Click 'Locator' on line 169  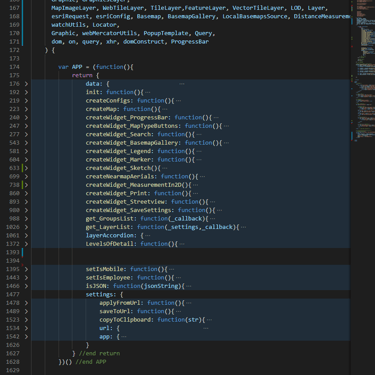104,25
